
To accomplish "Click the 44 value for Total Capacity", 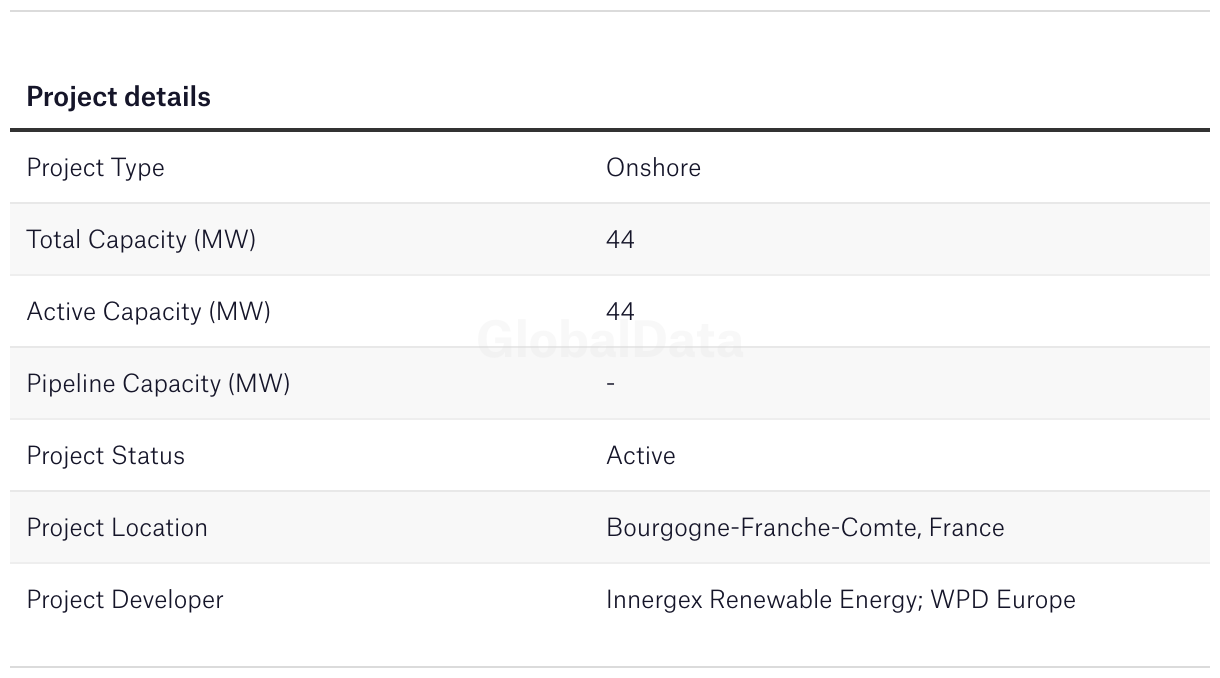I will coord(620,239).
